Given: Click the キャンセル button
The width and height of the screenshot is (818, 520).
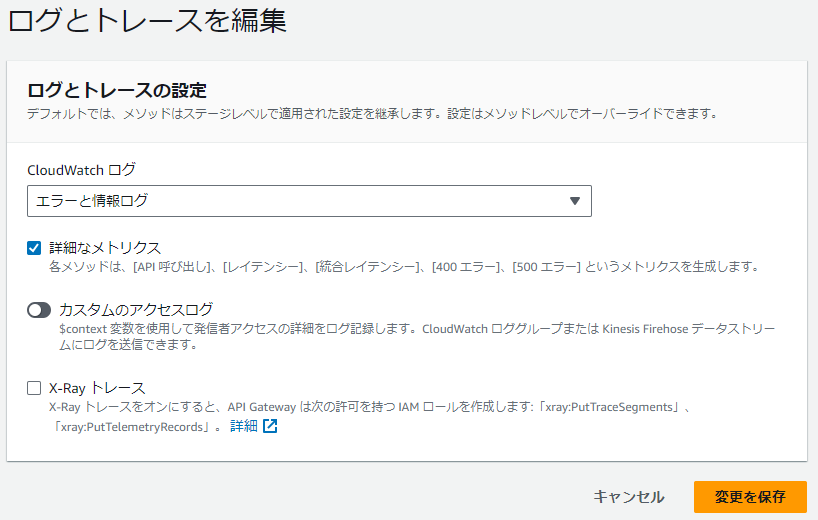Looking at the screenshot, I should click(x=629, y=497).
